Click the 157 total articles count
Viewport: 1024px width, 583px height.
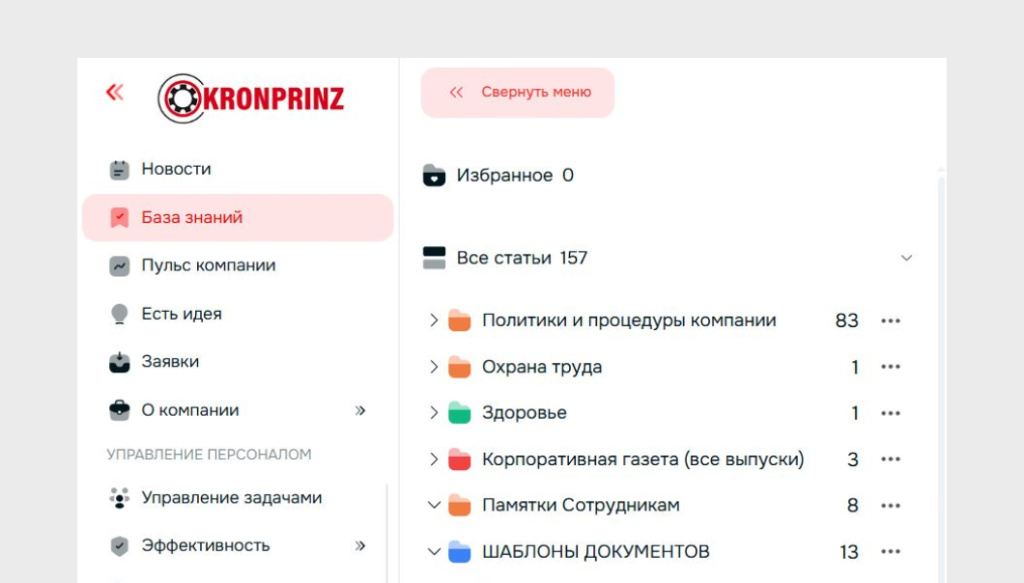pyautogui.click(x=573, y=258)
